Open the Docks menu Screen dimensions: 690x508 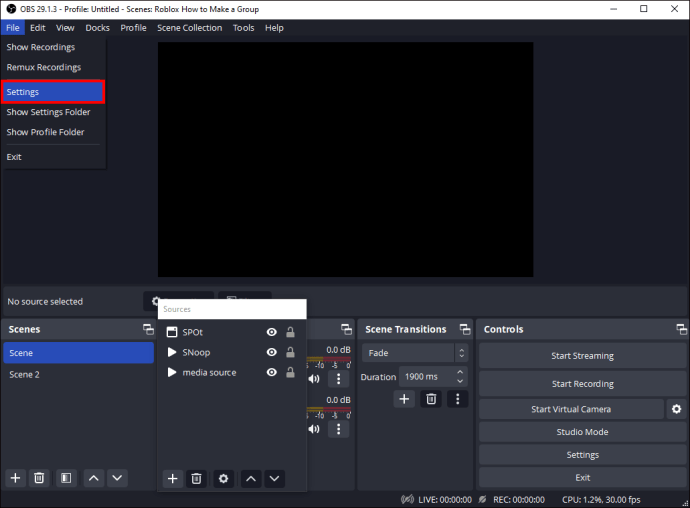tap(98, 28)
